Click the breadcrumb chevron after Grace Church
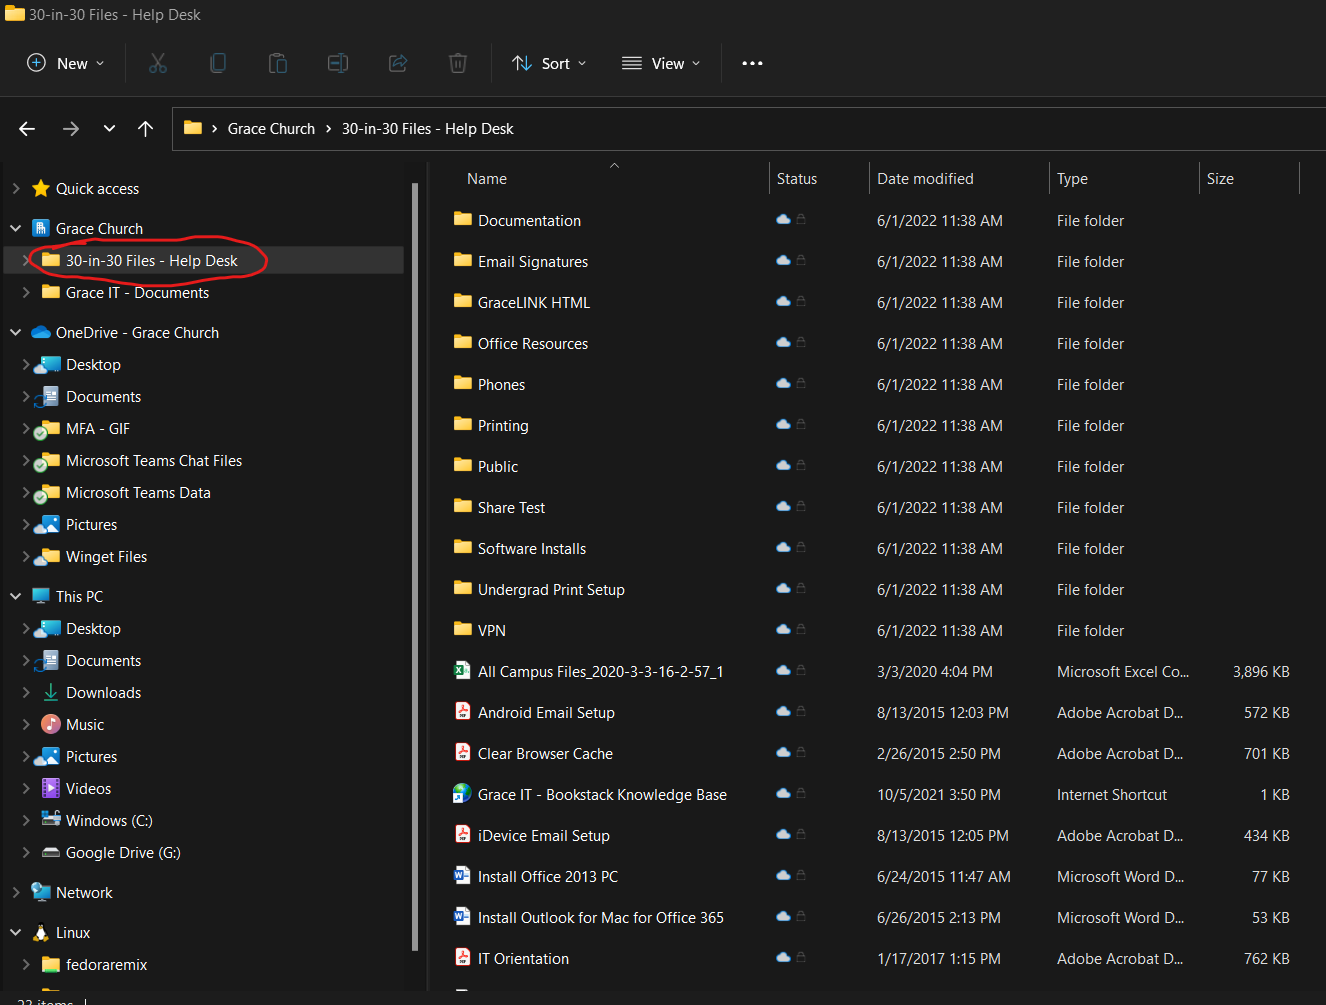Viewport: 1326px width, 1005px height. coord(328,129)
